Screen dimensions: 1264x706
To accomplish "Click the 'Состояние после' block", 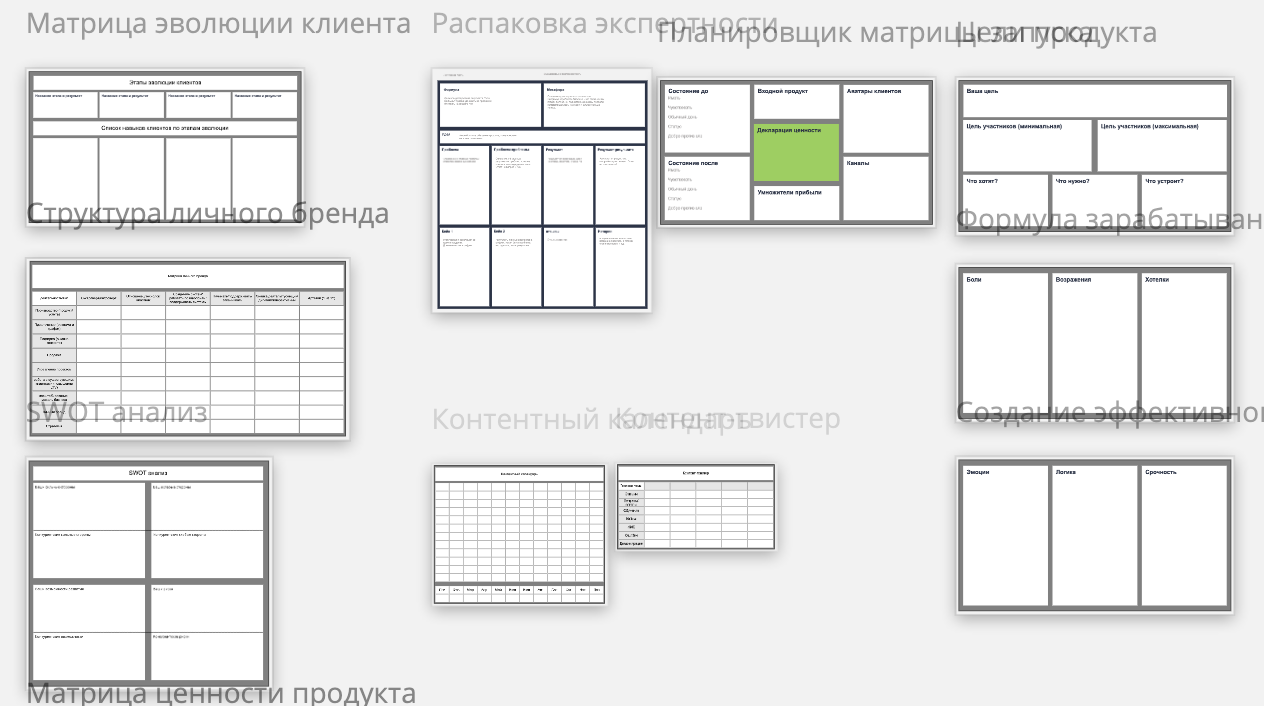I will (x=707, y=188).
